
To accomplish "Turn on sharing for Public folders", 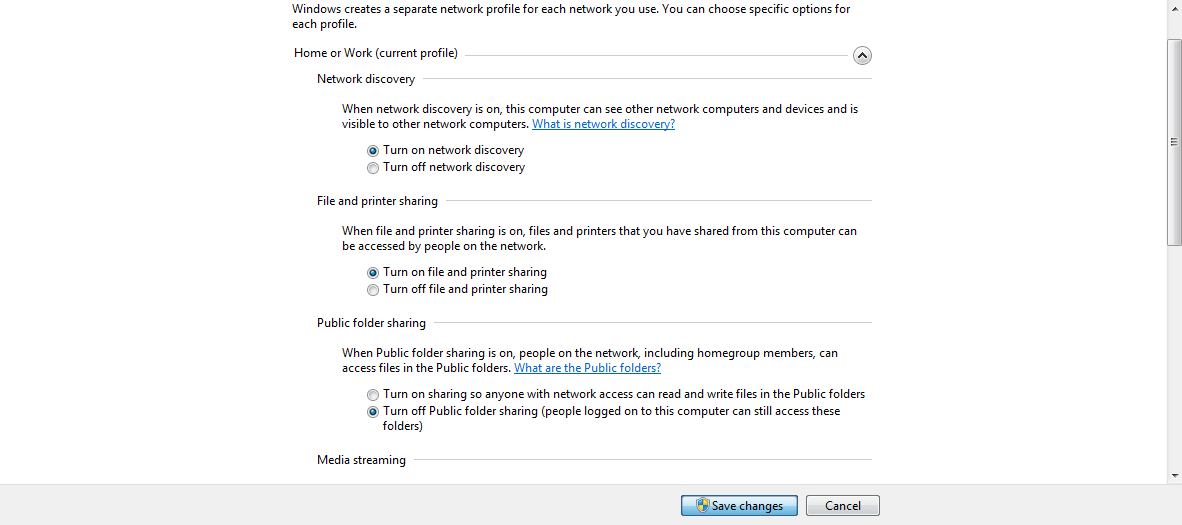I will click(x=373, y=395).
